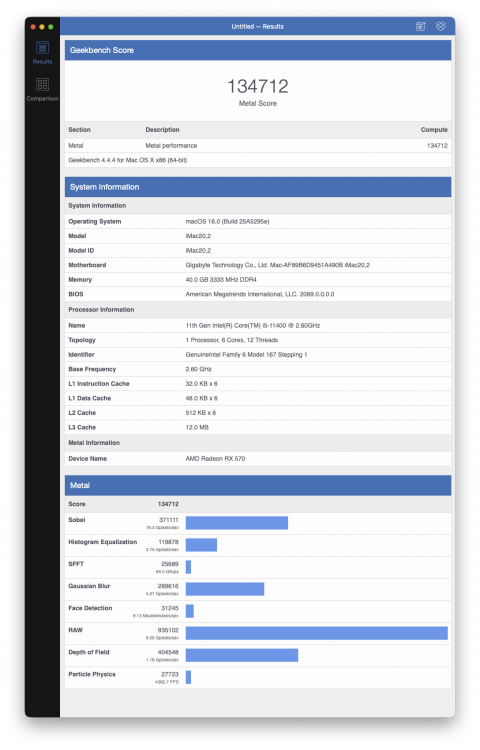This screenshot has height=750, width=480.
Task: Click the green zoom window button
Action: [51, 27]
